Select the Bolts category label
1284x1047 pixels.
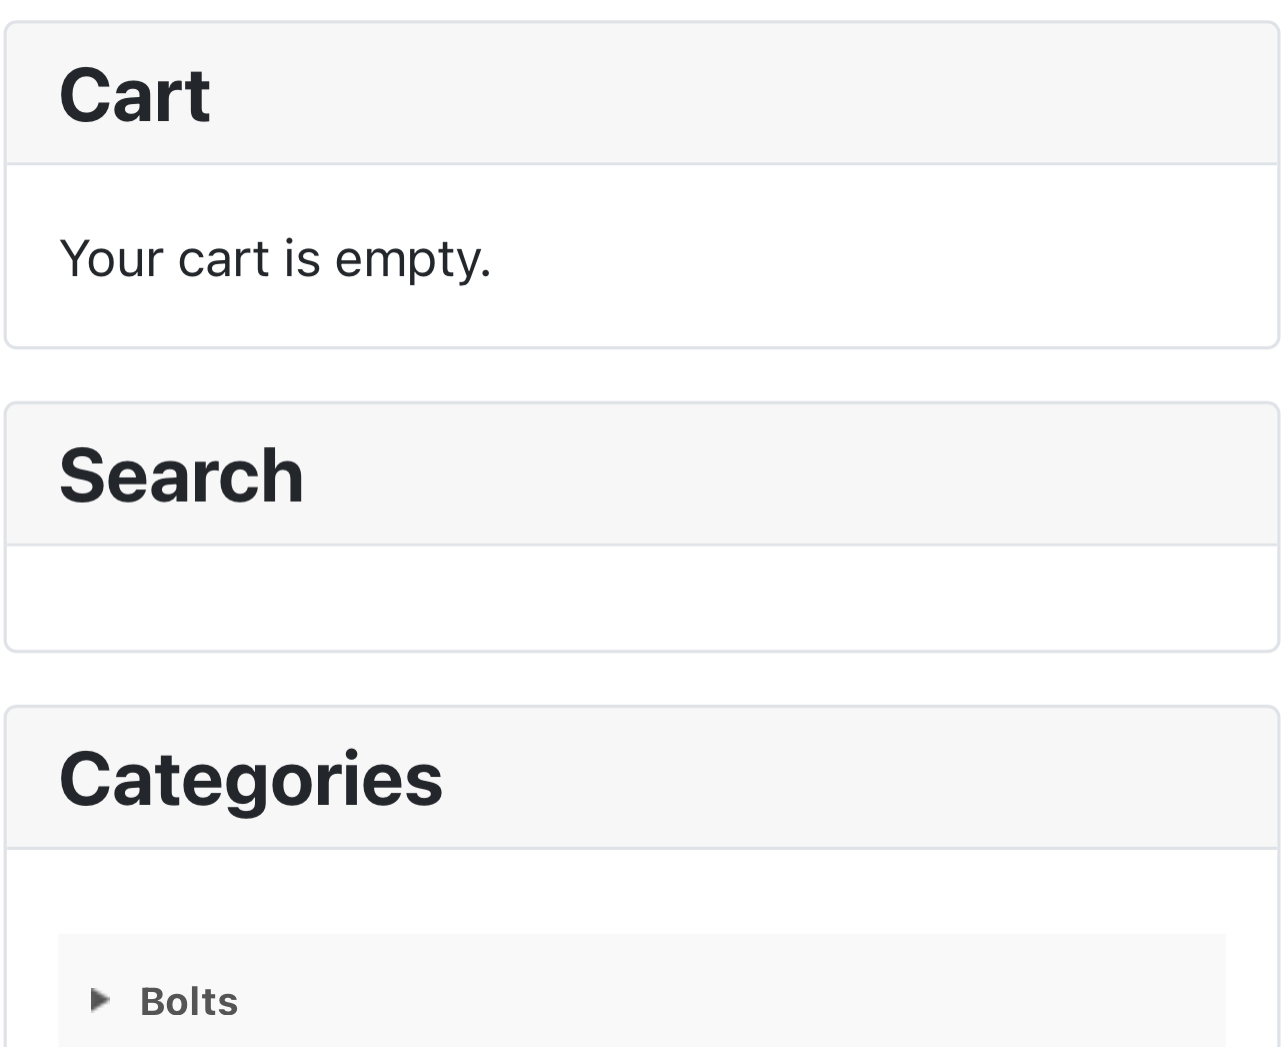pyautogui.click(x=189, y=1001)
